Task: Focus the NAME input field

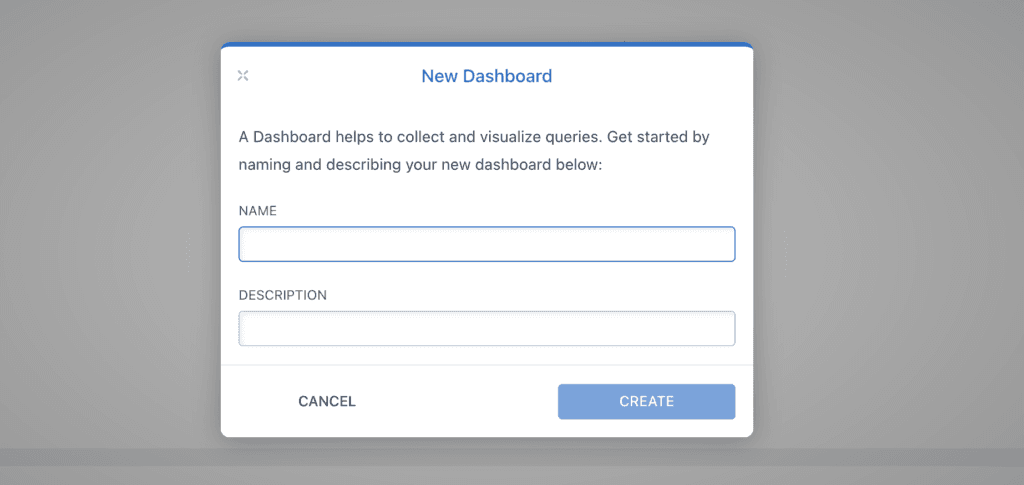Action: [487, 244]
